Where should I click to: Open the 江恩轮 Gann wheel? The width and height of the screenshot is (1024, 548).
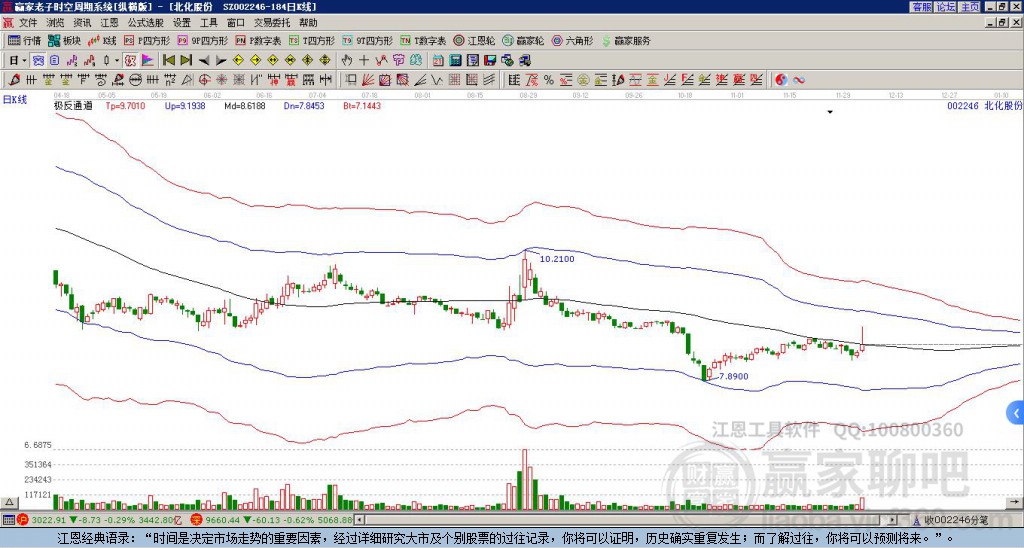point(474,40)
